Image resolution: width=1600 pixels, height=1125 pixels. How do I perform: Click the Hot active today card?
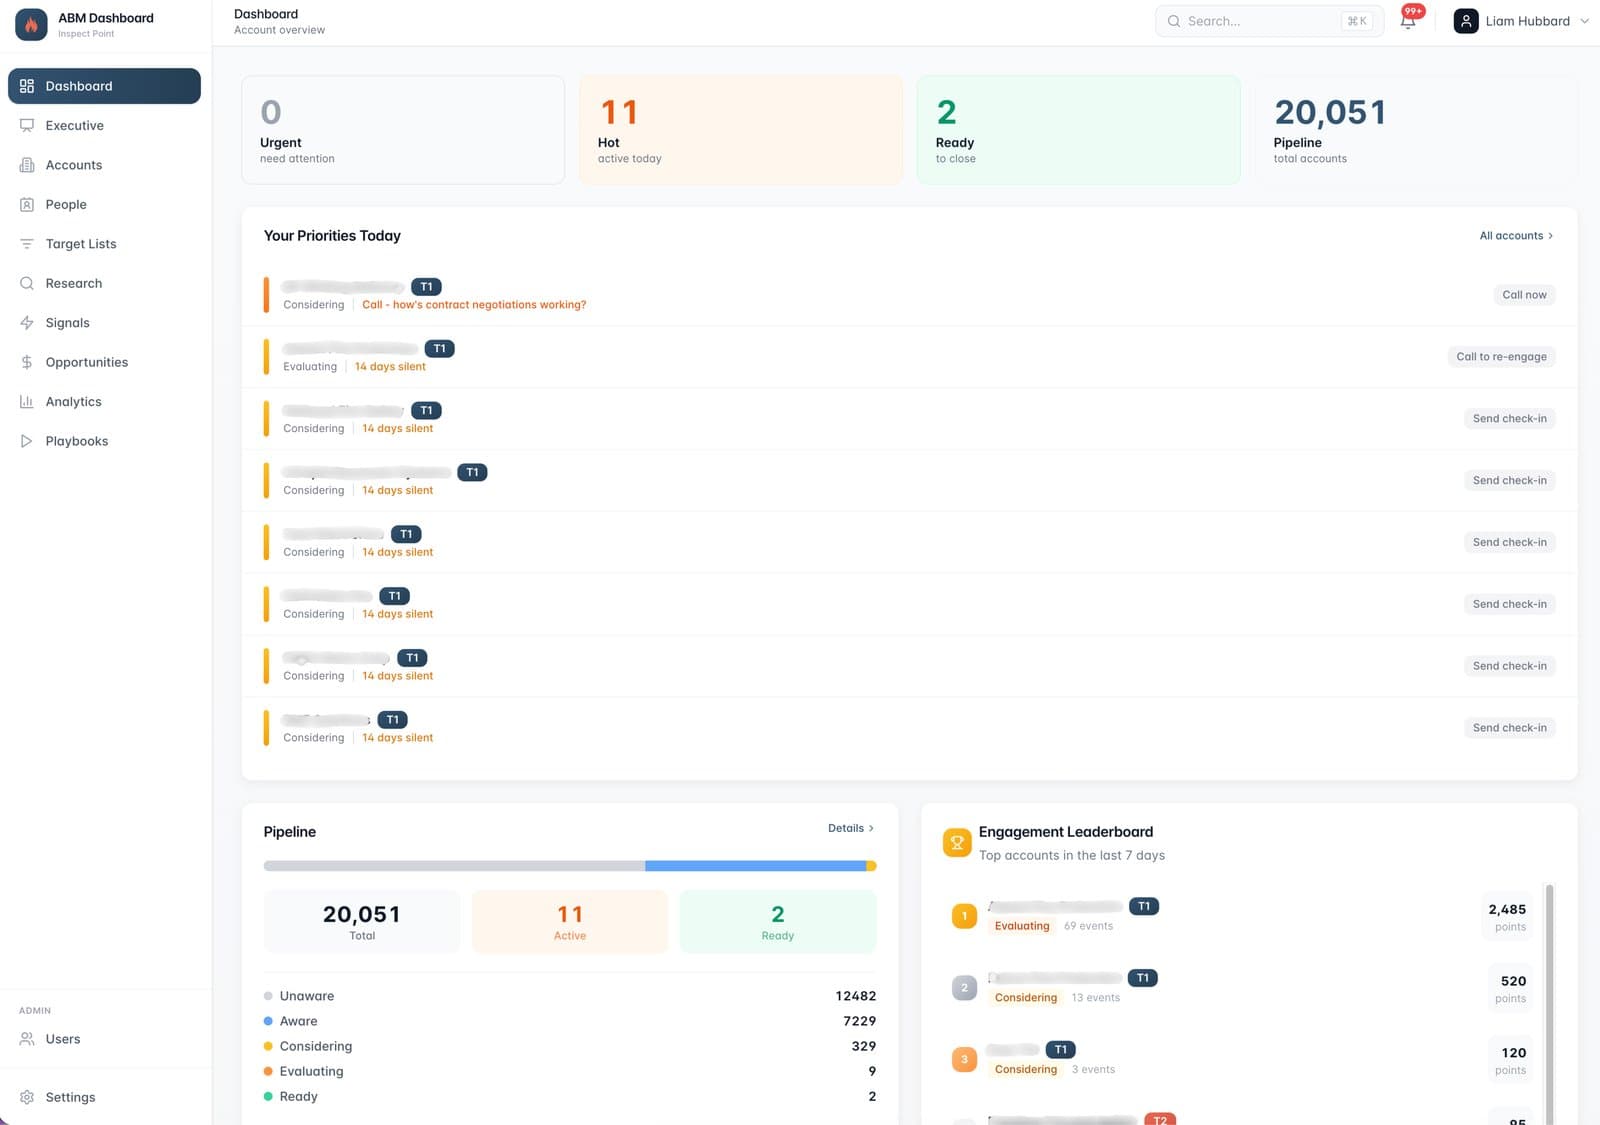pos(741,130)
